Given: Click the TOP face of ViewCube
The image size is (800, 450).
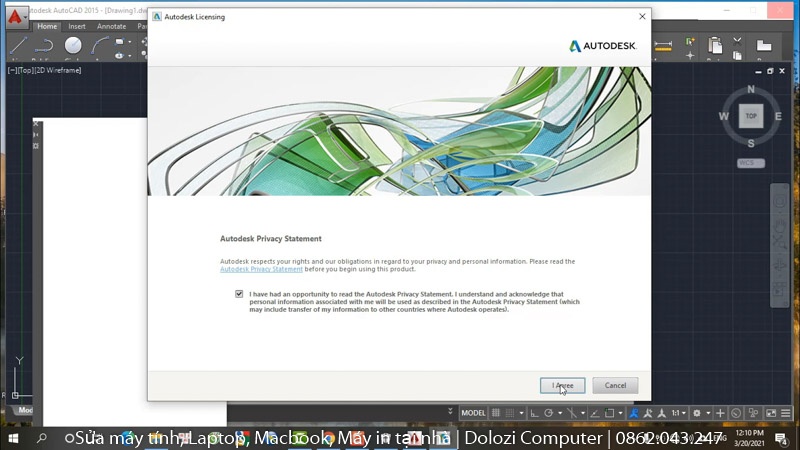Looking at the screenshot, I should tap(751, 116).
